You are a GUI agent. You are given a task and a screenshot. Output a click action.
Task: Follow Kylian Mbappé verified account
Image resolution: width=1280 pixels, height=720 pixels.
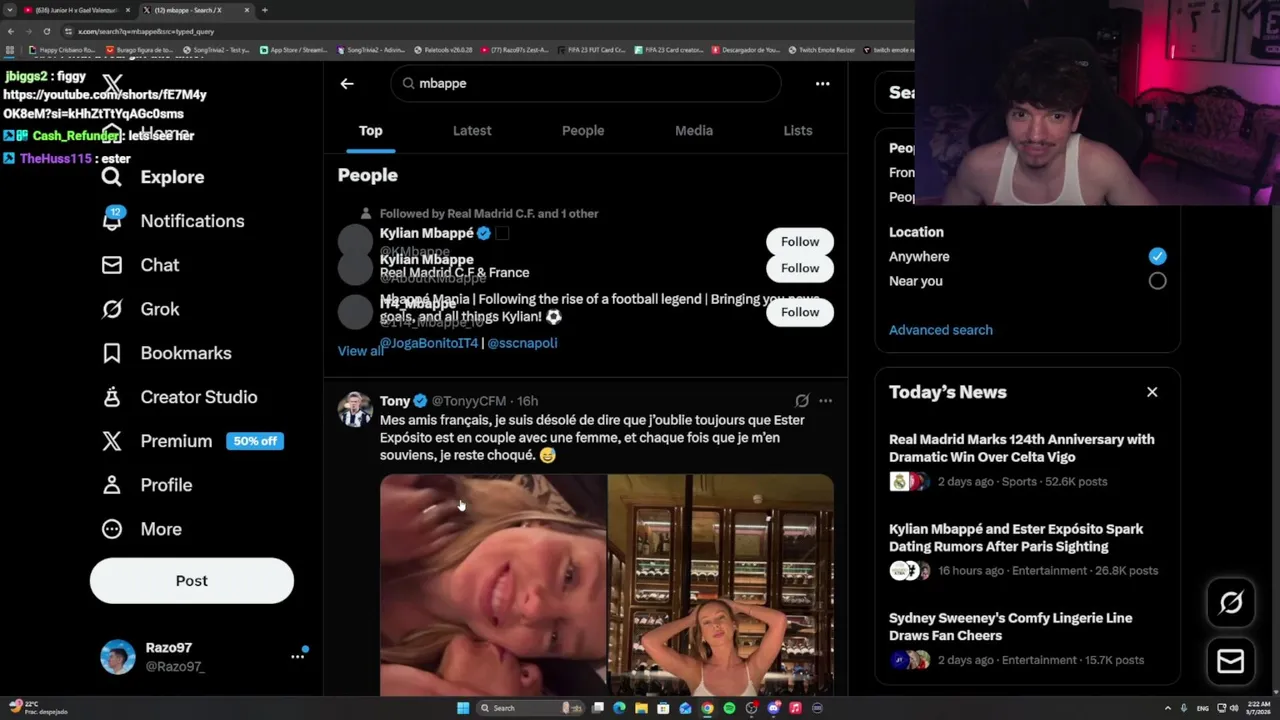[x=800, y=242]
